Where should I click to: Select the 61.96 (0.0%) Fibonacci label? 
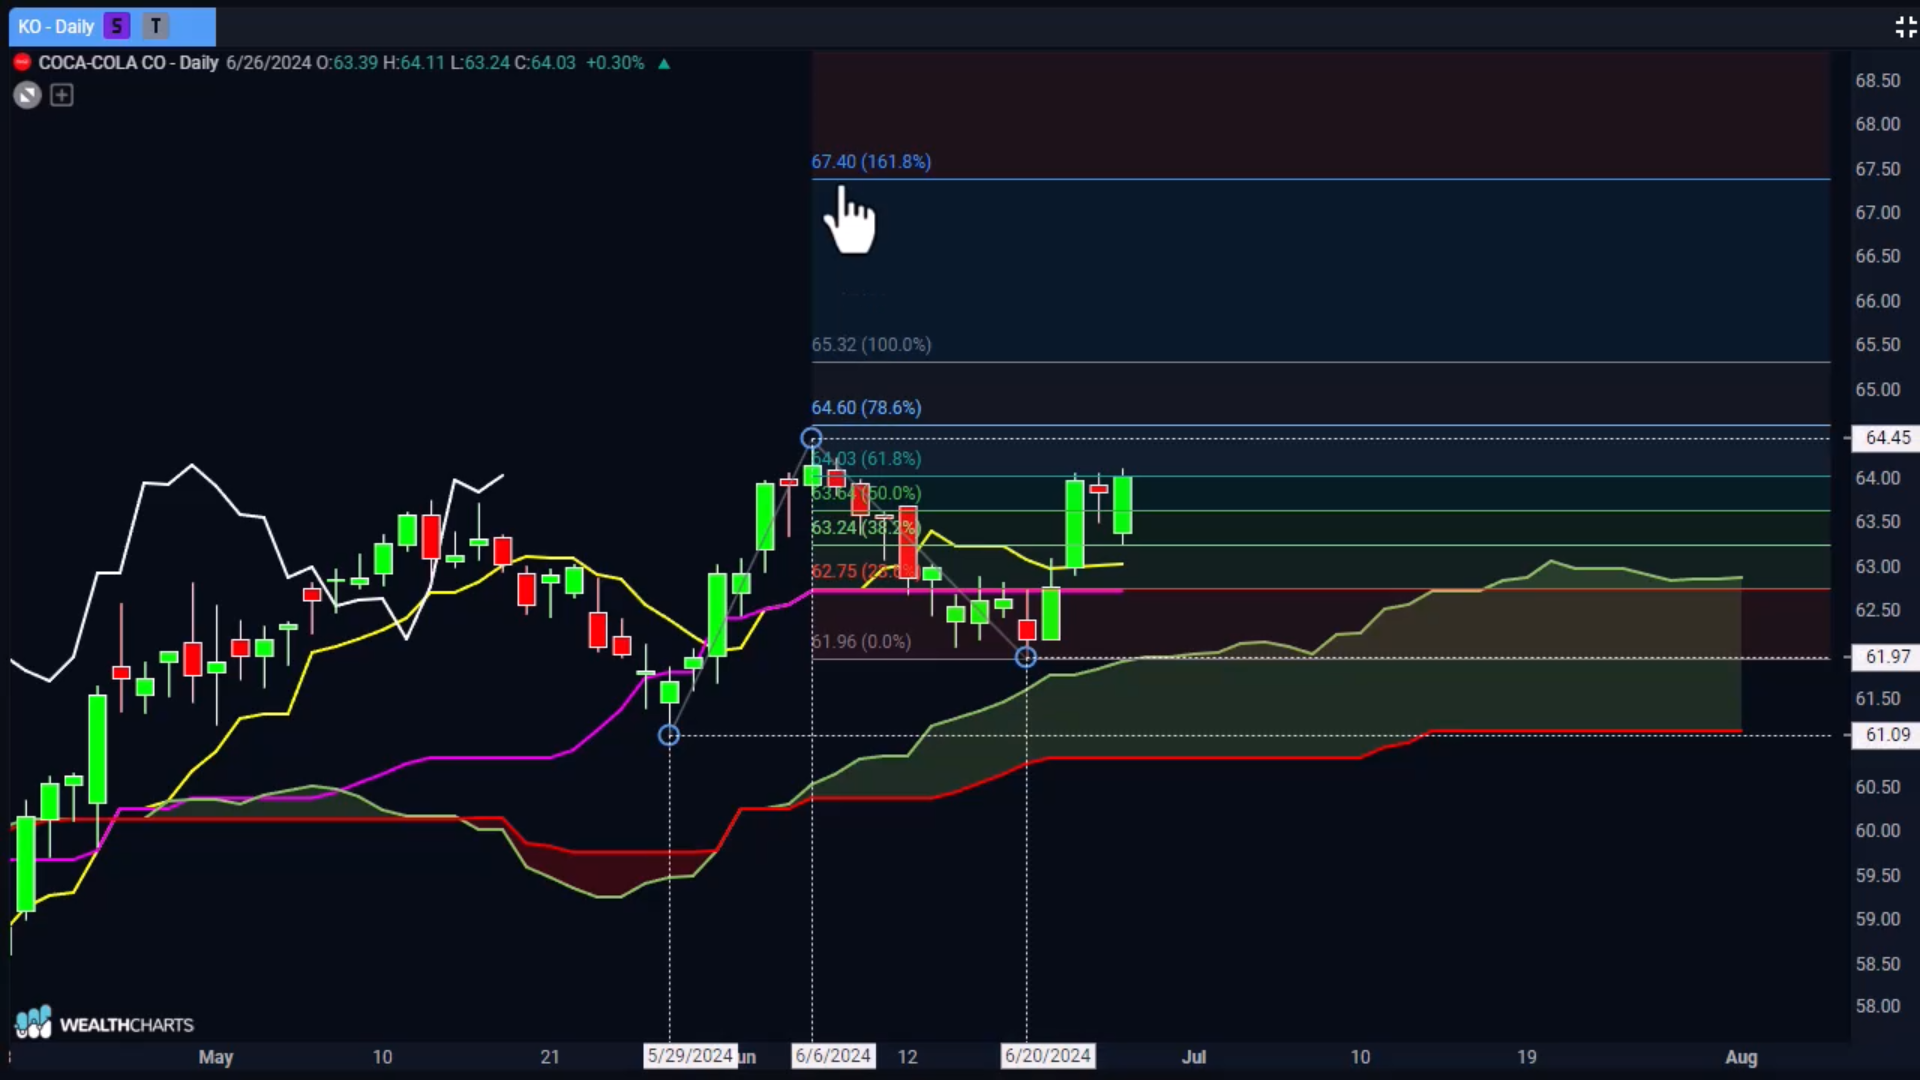[861, 641]
